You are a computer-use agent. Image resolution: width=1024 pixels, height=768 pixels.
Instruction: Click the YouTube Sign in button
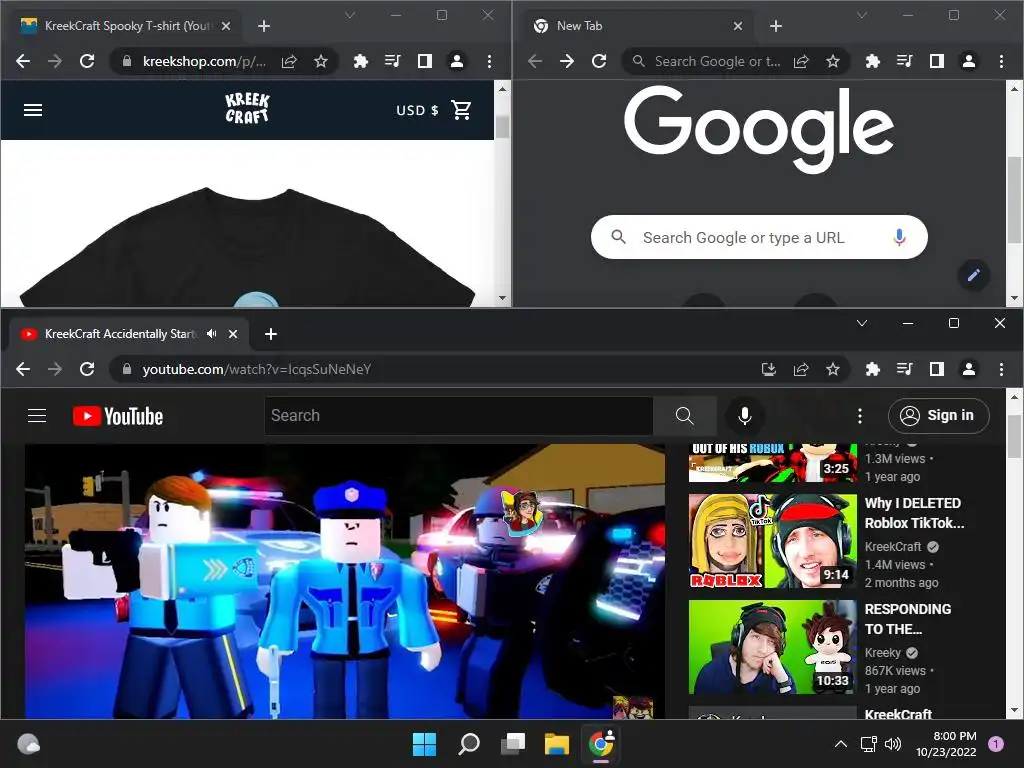point(938,415)
